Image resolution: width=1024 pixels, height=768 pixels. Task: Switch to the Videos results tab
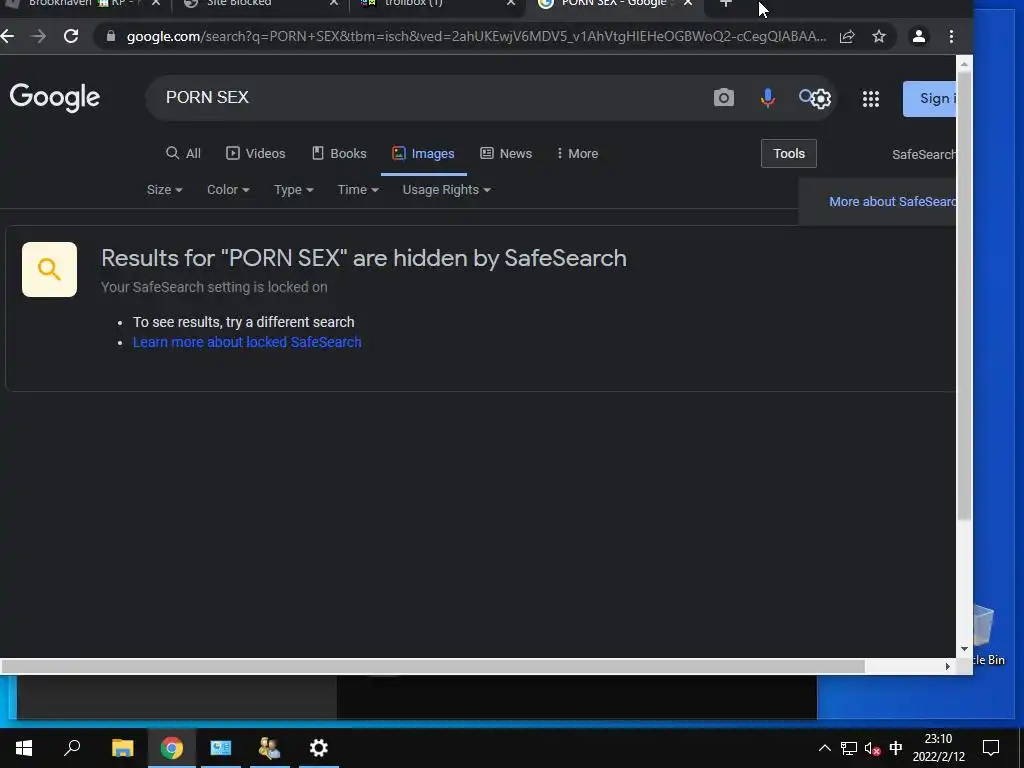pos(255,153)
